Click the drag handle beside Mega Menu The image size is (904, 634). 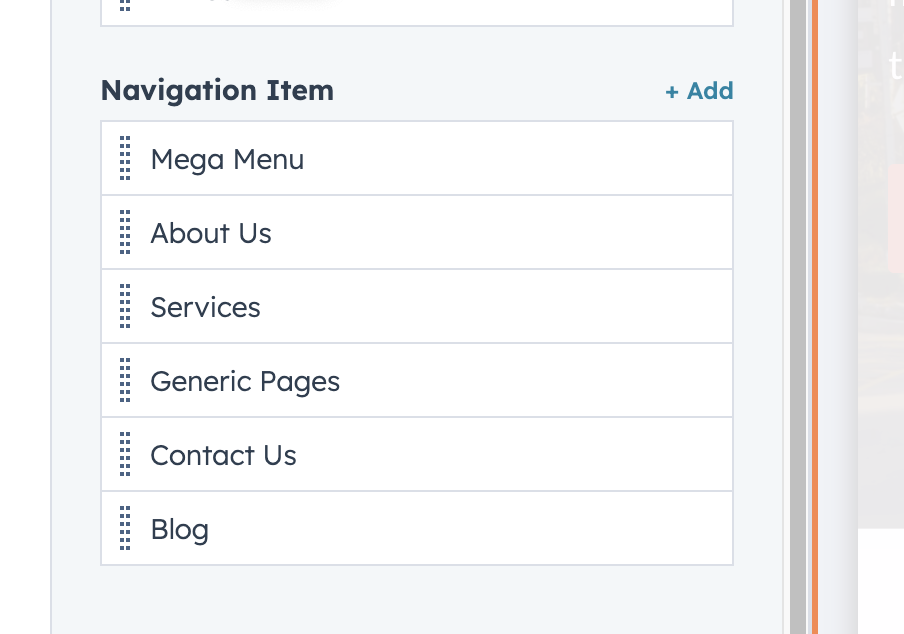pyautogui.click(x=125, y=159)
